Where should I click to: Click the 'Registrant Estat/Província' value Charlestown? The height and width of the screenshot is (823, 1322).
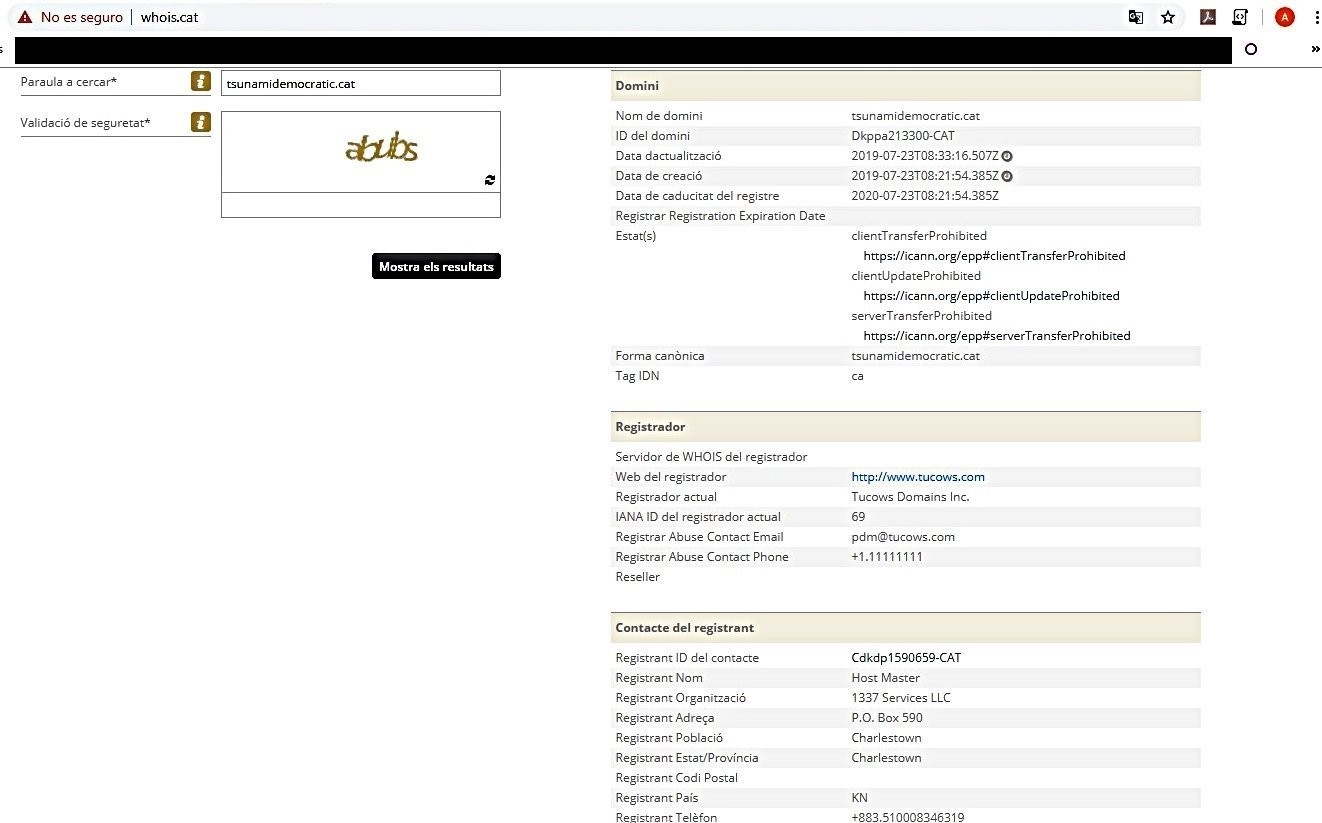(886, 758)
